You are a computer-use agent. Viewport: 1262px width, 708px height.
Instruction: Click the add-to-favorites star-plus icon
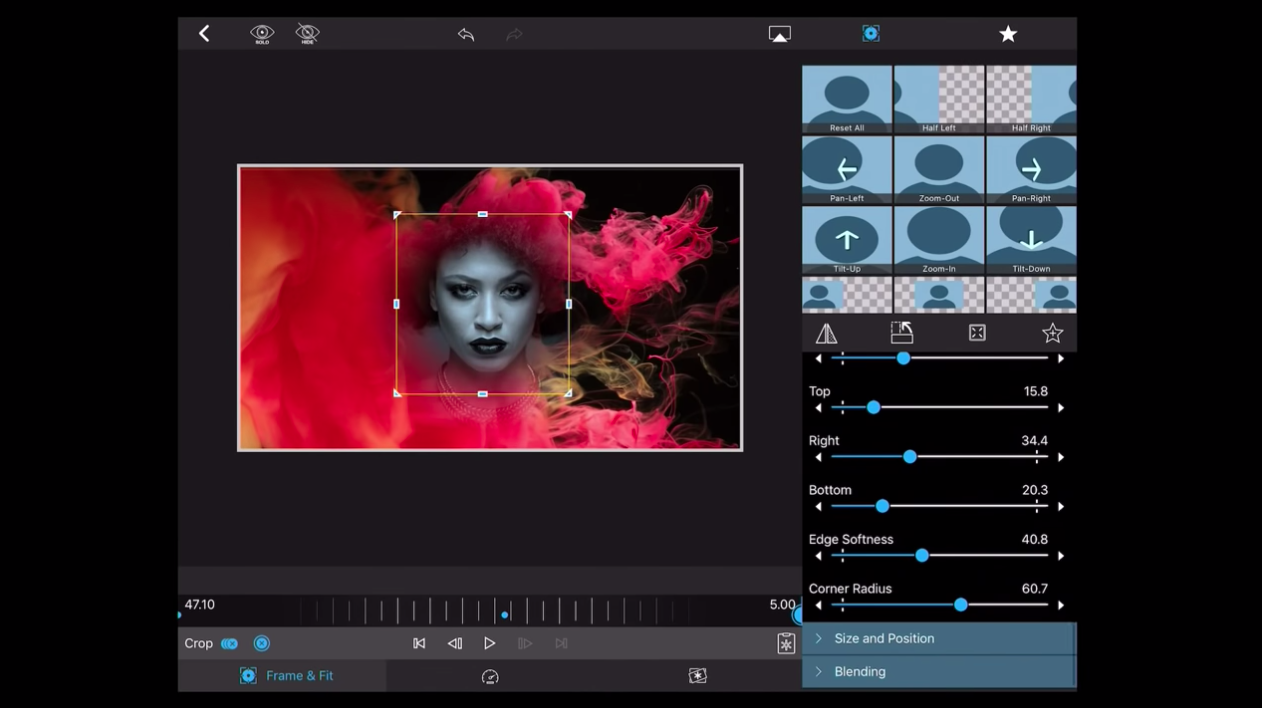click(x=1052, y=333)
